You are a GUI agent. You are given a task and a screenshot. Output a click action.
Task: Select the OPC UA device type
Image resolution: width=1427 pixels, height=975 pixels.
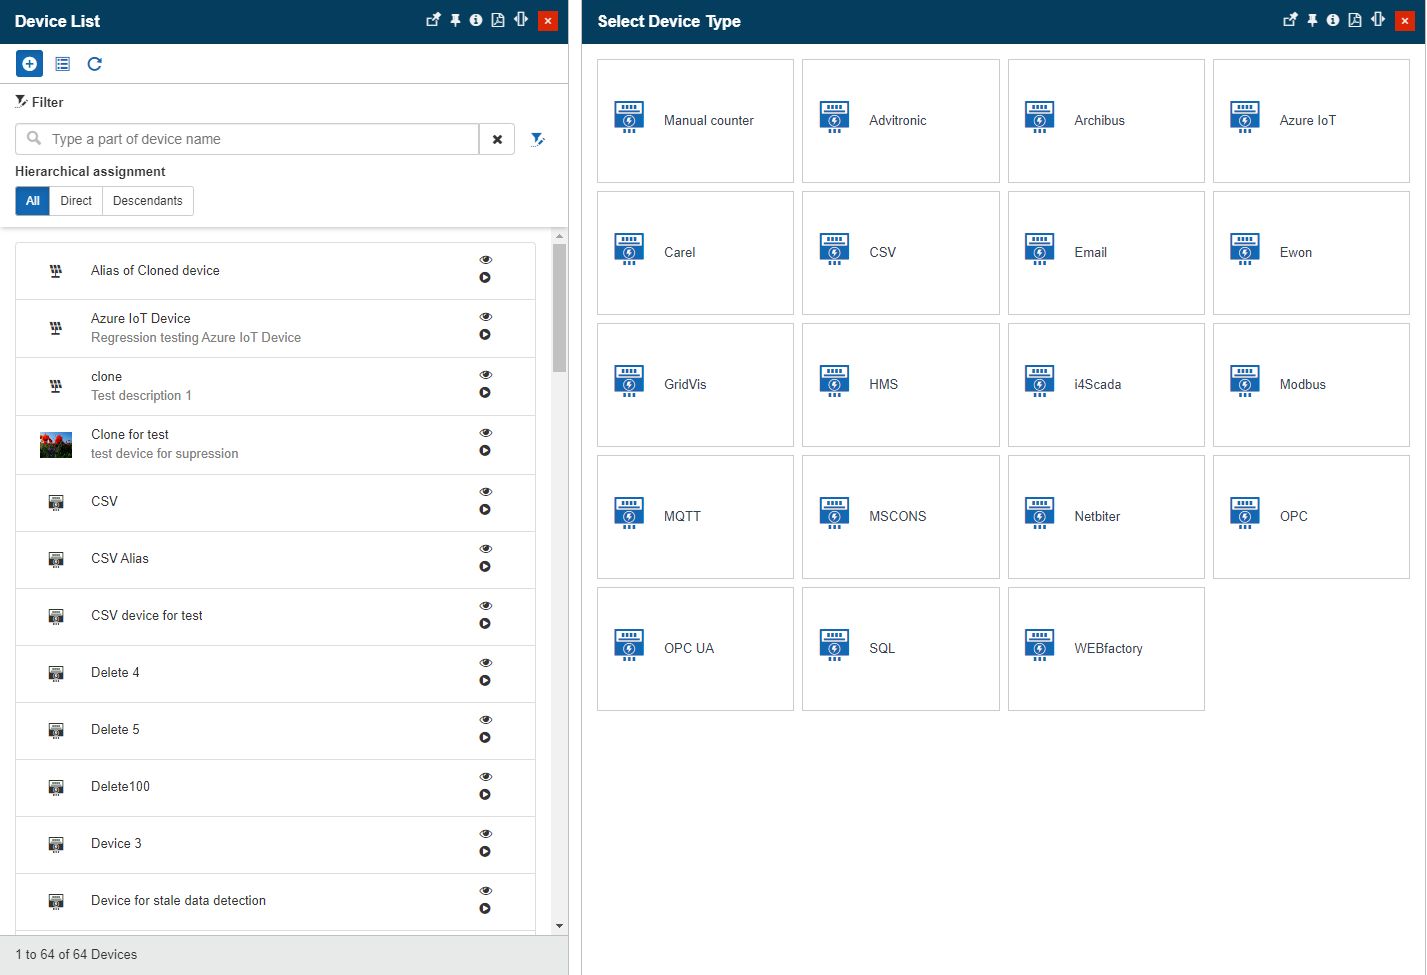tap(695, 649)
